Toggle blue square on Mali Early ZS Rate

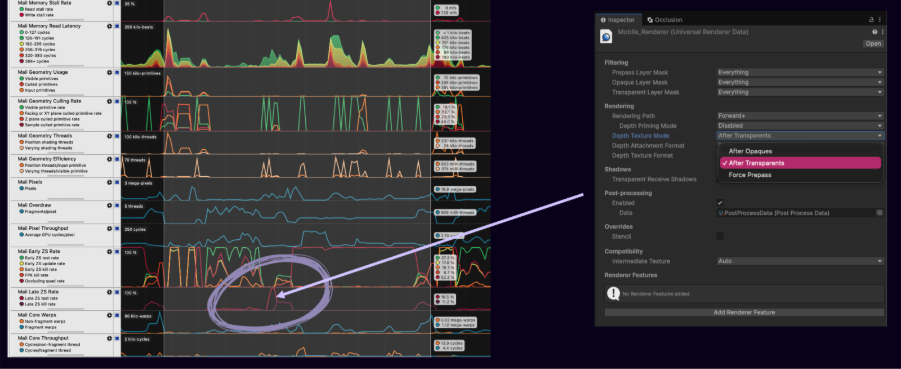coord(117,251)
